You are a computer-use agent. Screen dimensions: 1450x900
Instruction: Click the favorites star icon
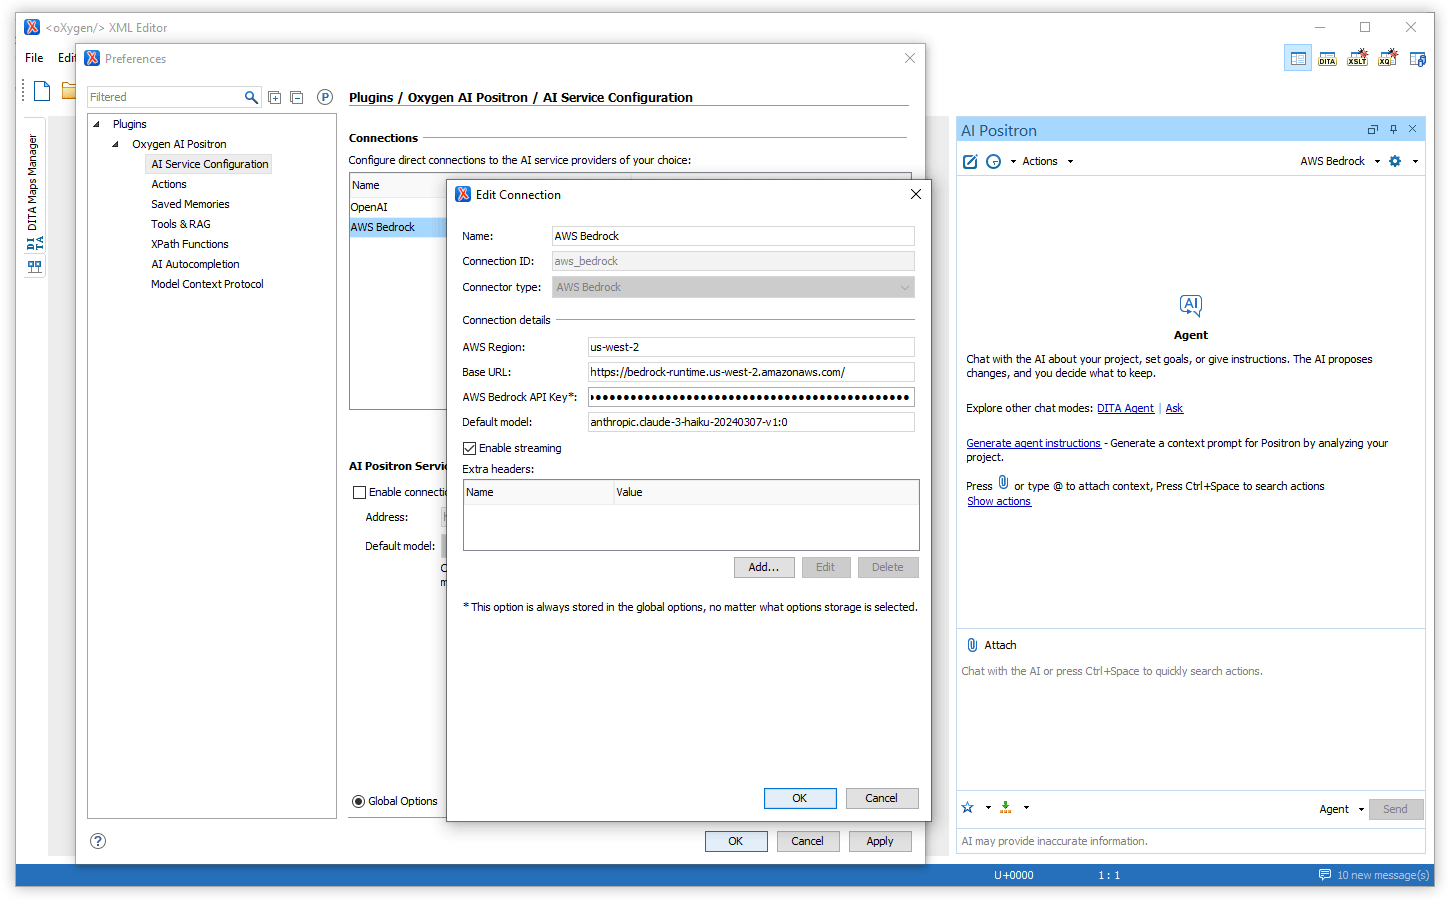pyautogui.click(x=967, y=808)
